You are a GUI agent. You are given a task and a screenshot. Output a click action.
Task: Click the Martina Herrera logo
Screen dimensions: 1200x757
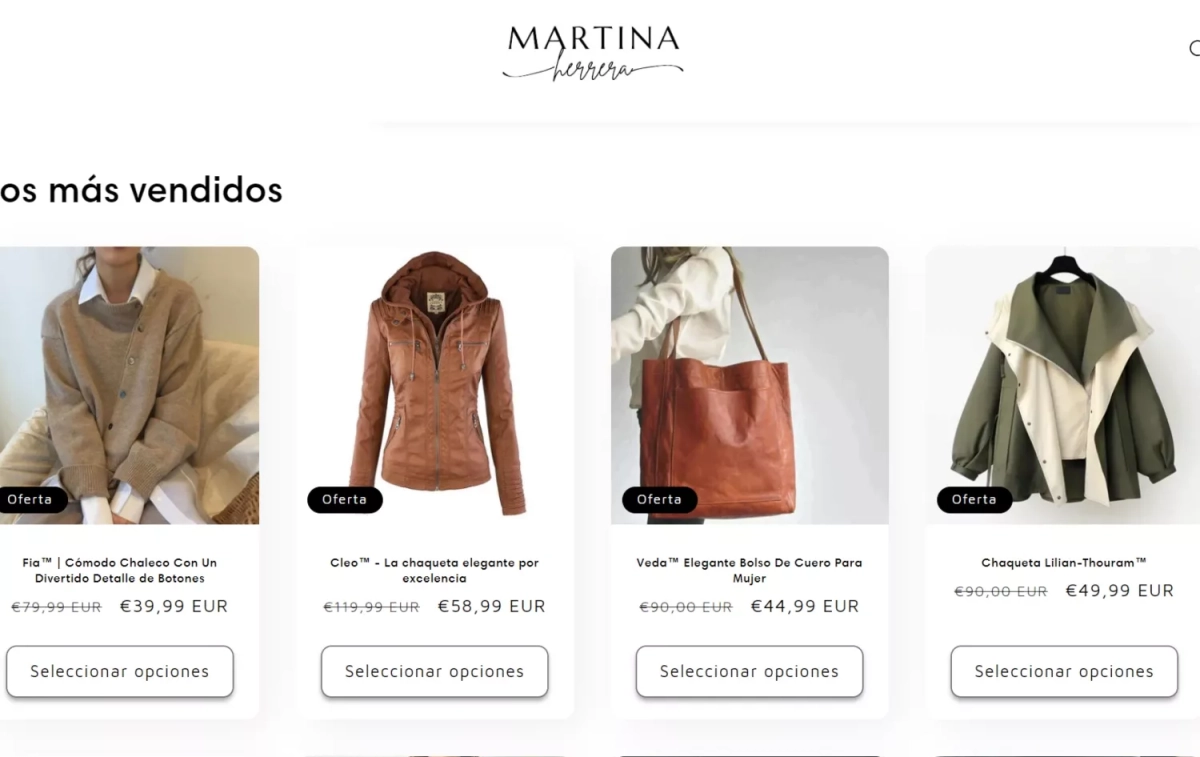coord(593,53)
